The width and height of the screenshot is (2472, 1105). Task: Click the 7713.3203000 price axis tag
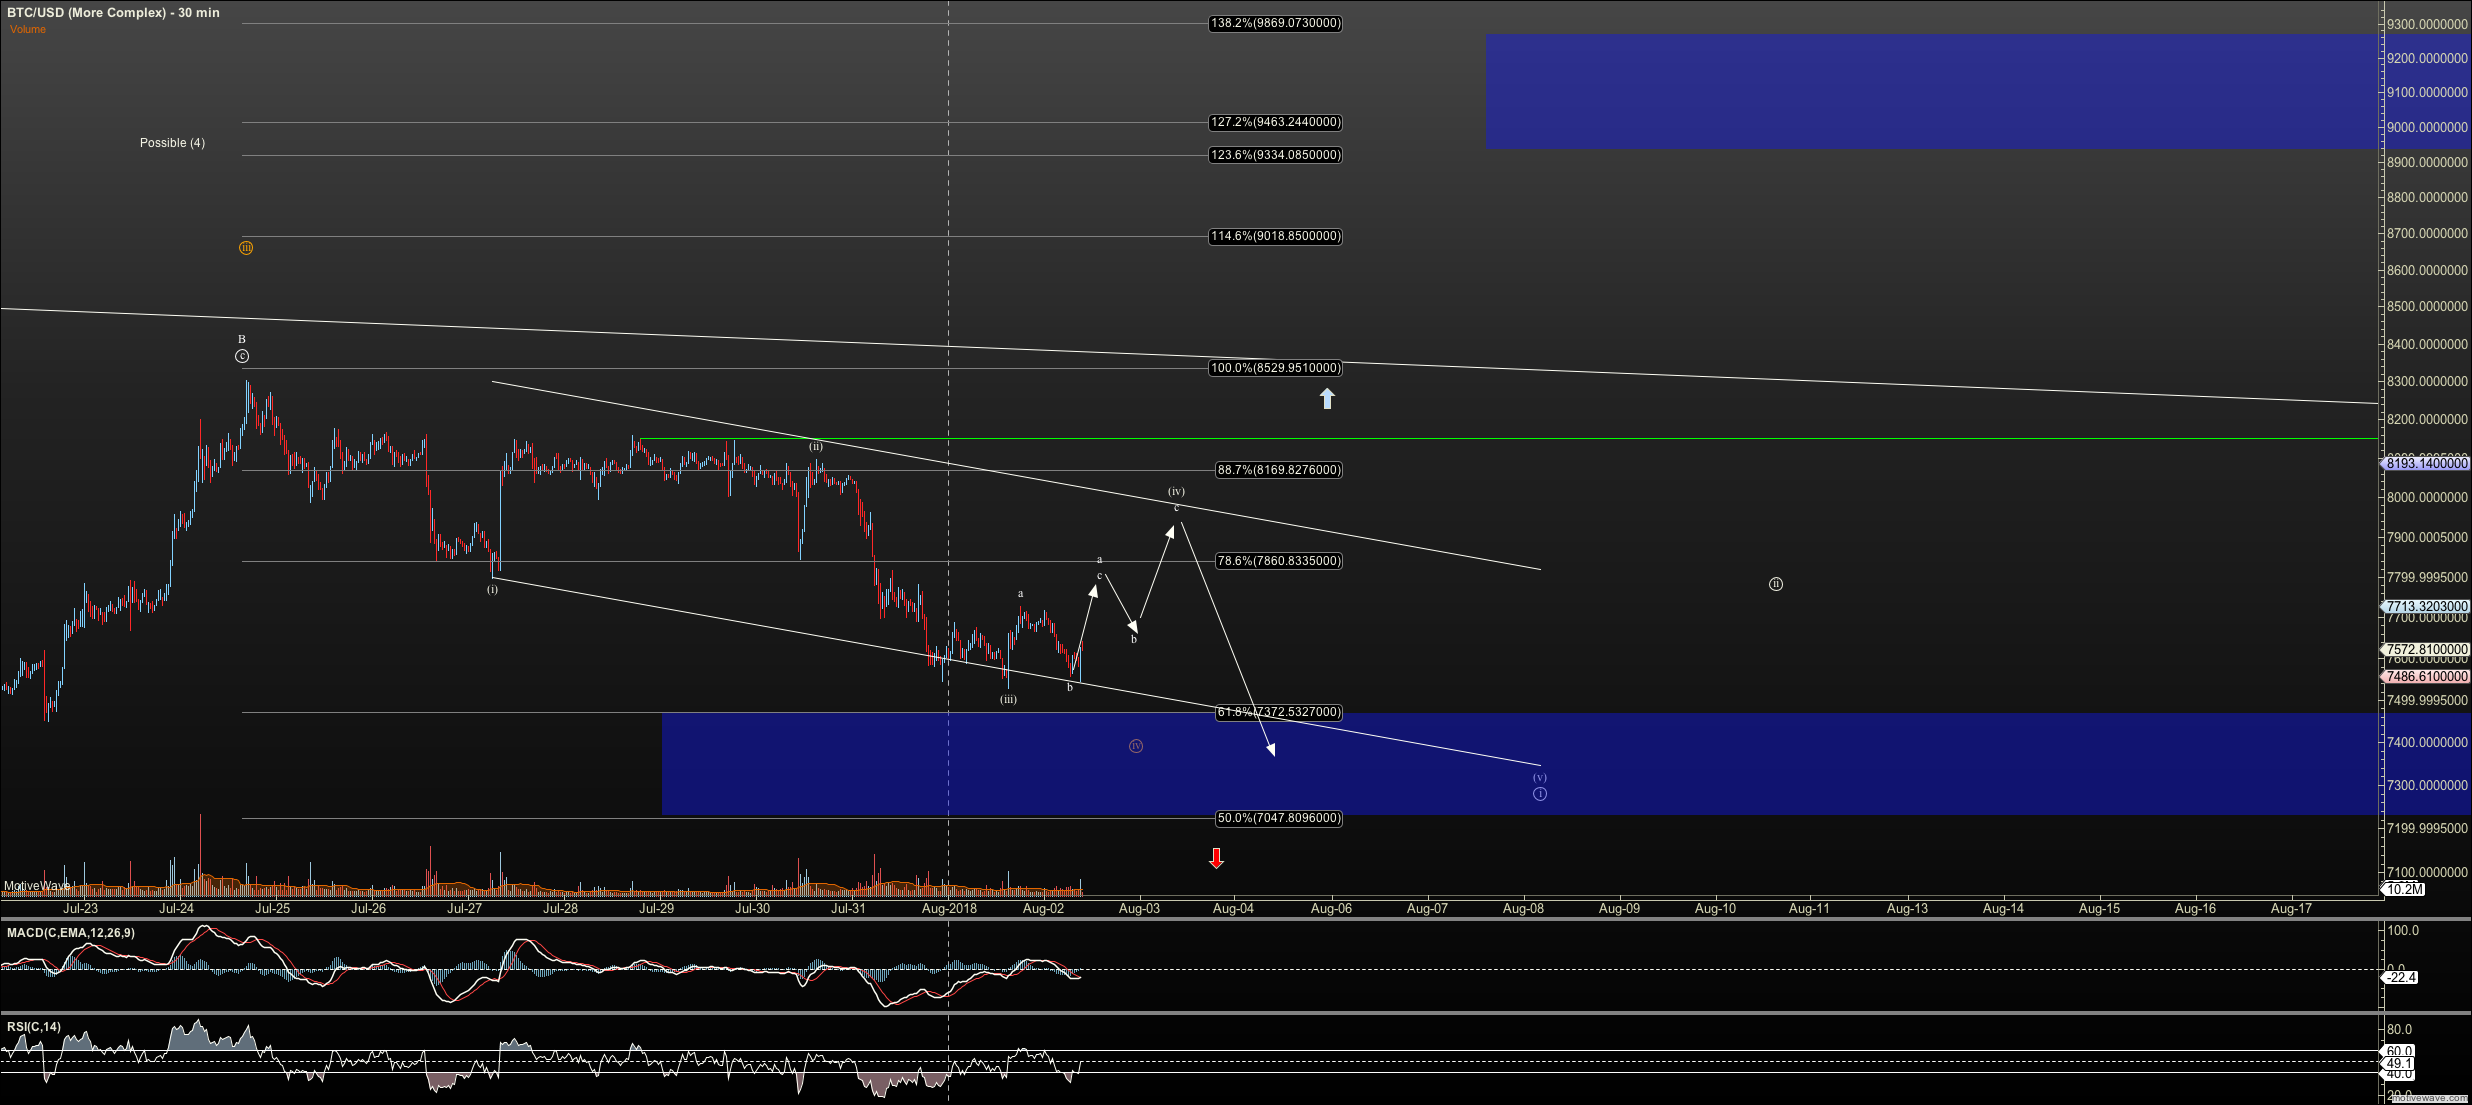click(2426, 606)
